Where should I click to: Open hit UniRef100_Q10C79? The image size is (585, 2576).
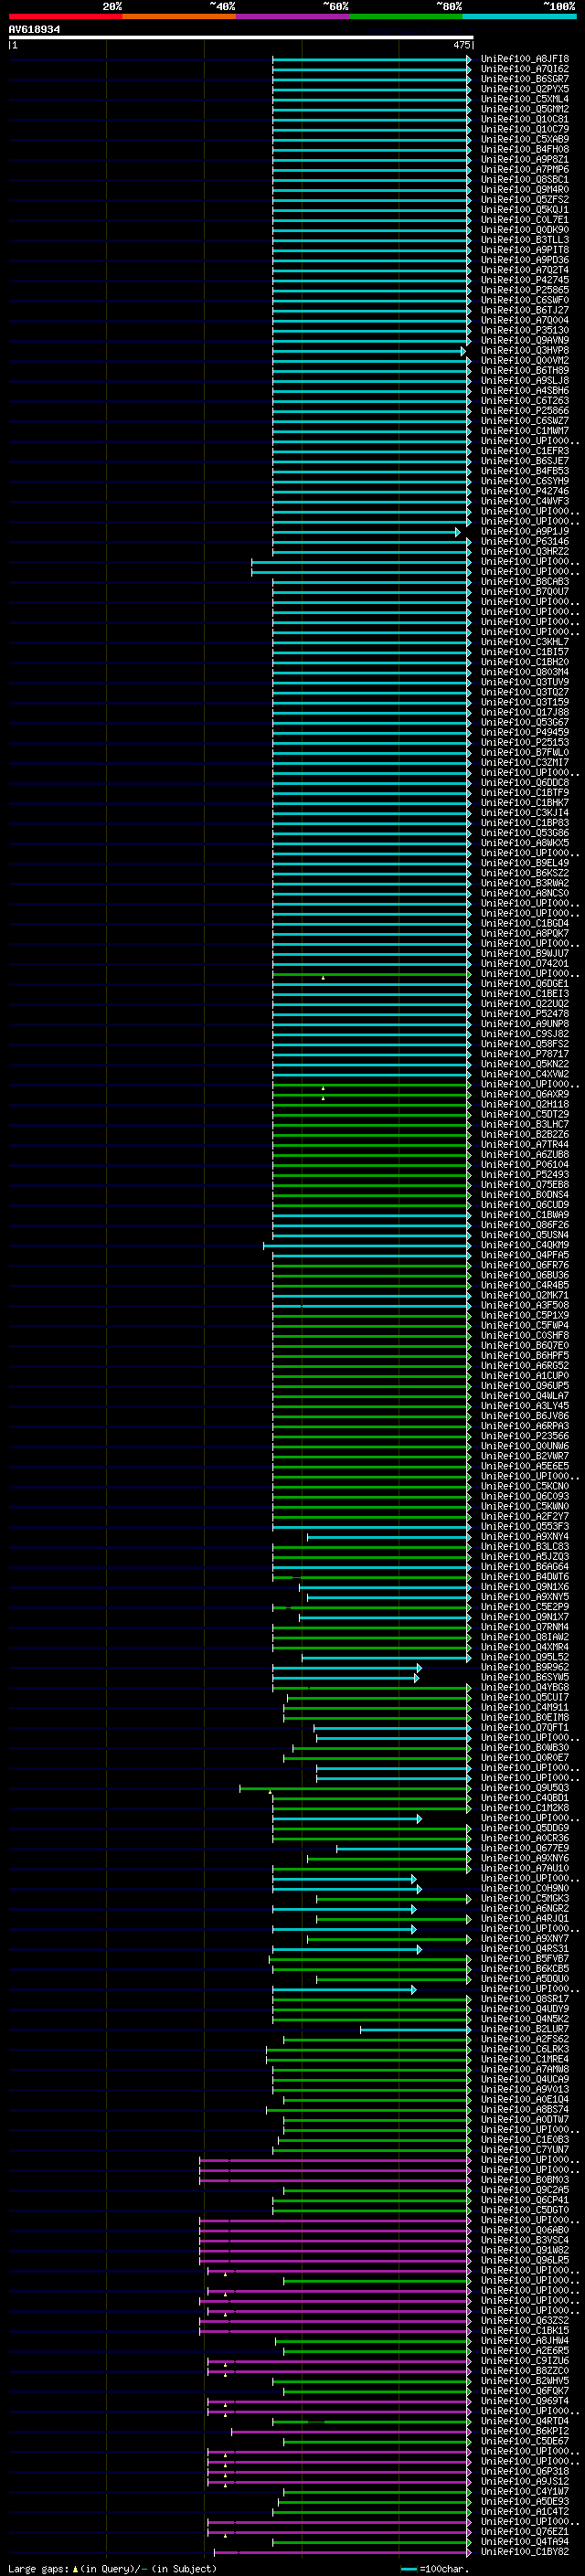(525, 129)
